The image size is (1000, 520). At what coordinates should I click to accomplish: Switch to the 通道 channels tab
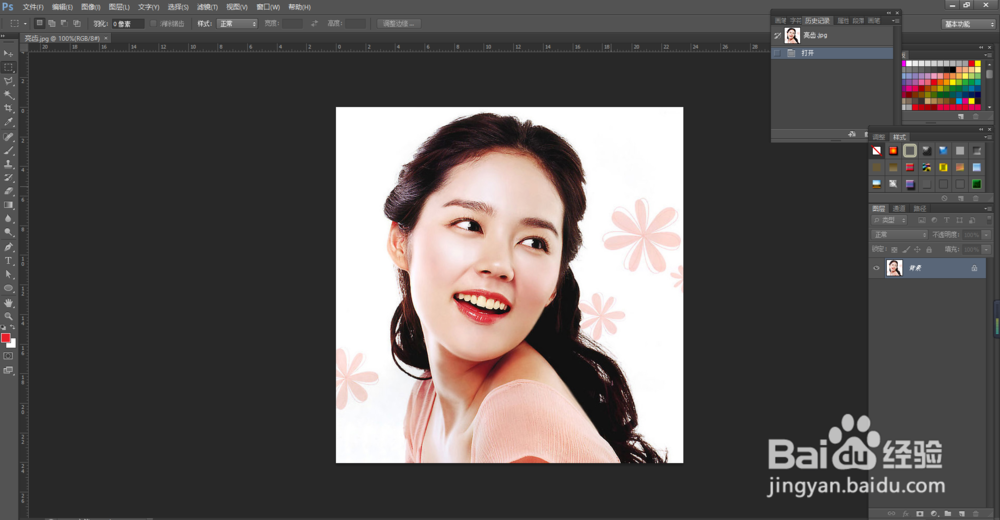pyautogui.click(x=899, y=209)
